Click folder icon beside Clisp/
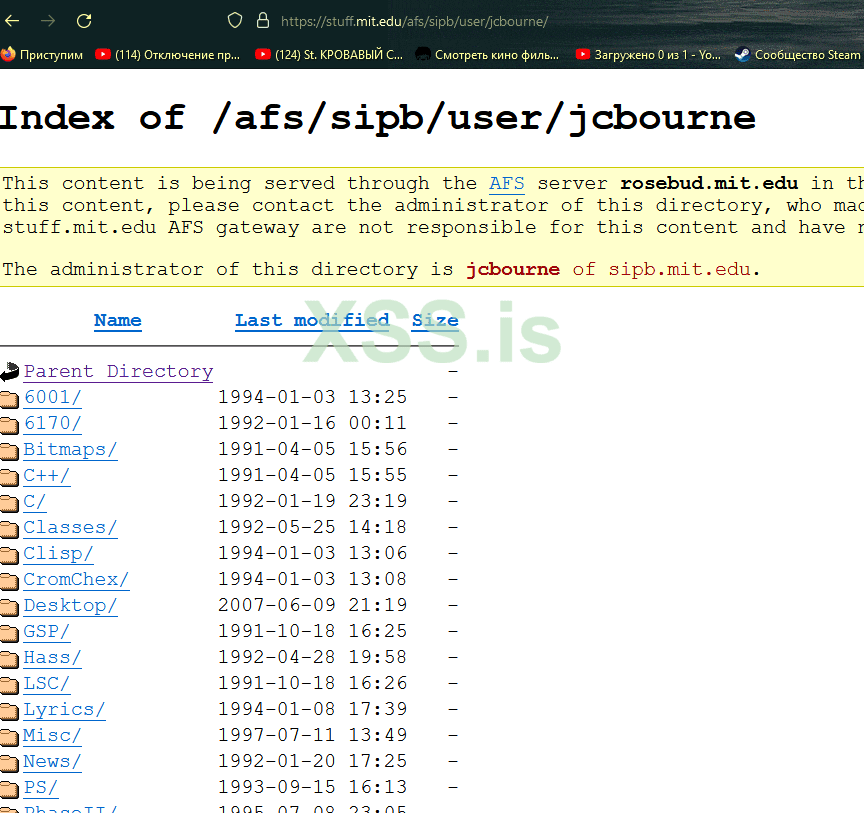The width and height of the screenshot is (864, 813). pyautogui.click(x=9, y=555)
